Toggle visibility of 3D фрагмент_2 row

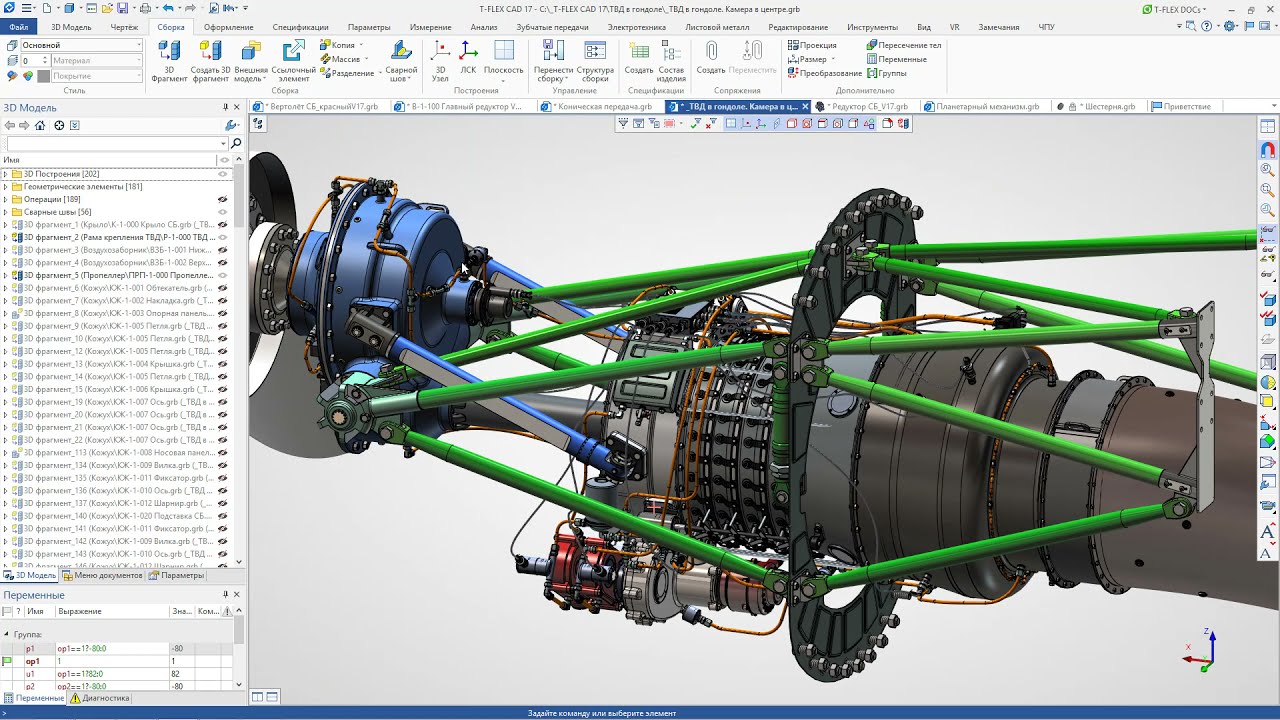coord(222,237)
